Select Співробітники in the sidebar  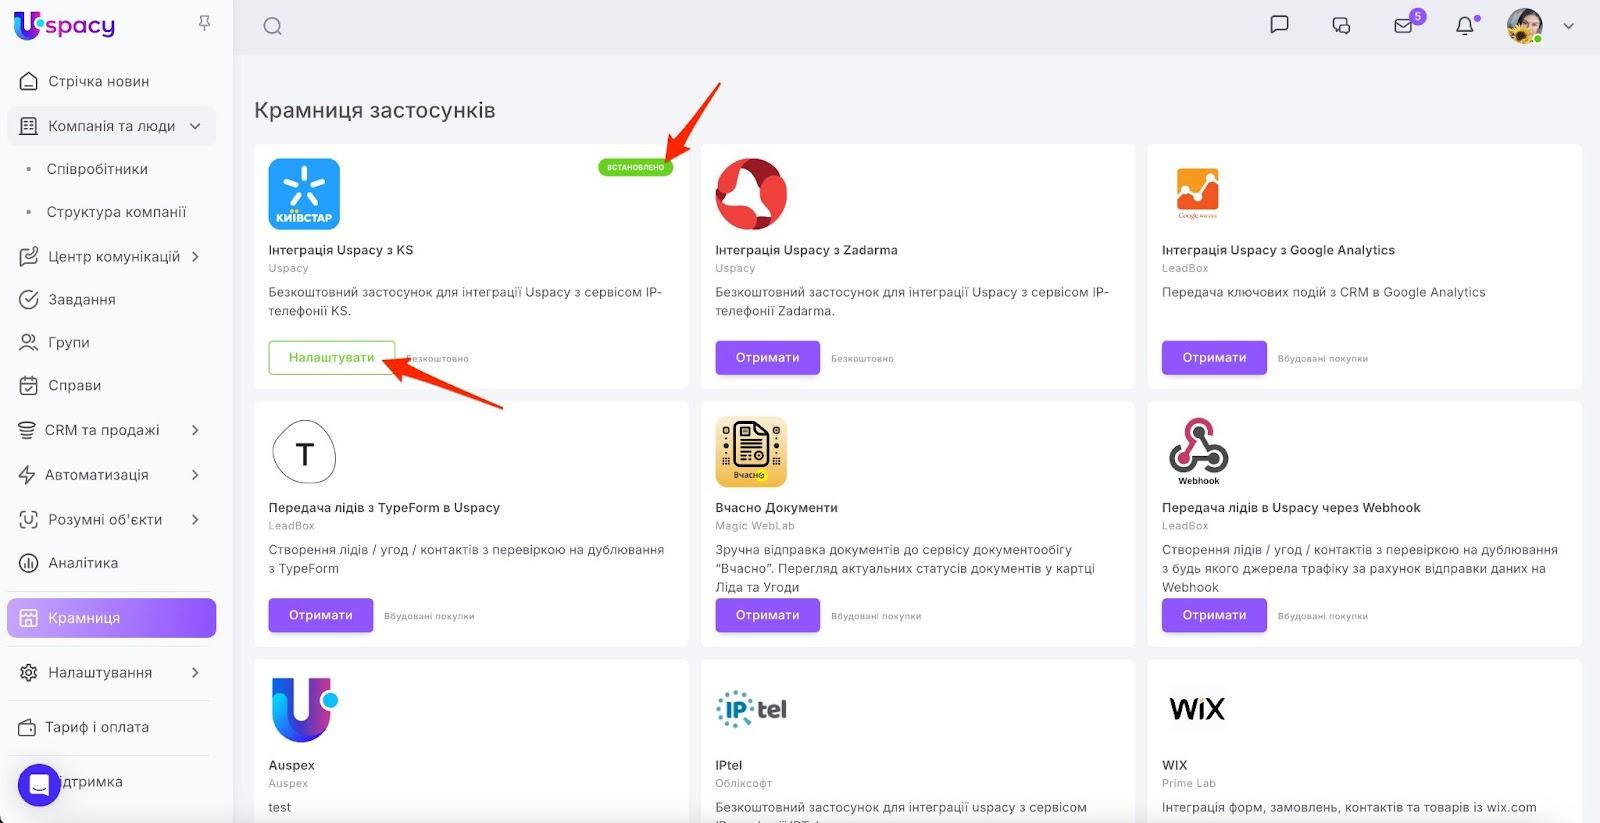pyautogui.click(x=97, y=169)
